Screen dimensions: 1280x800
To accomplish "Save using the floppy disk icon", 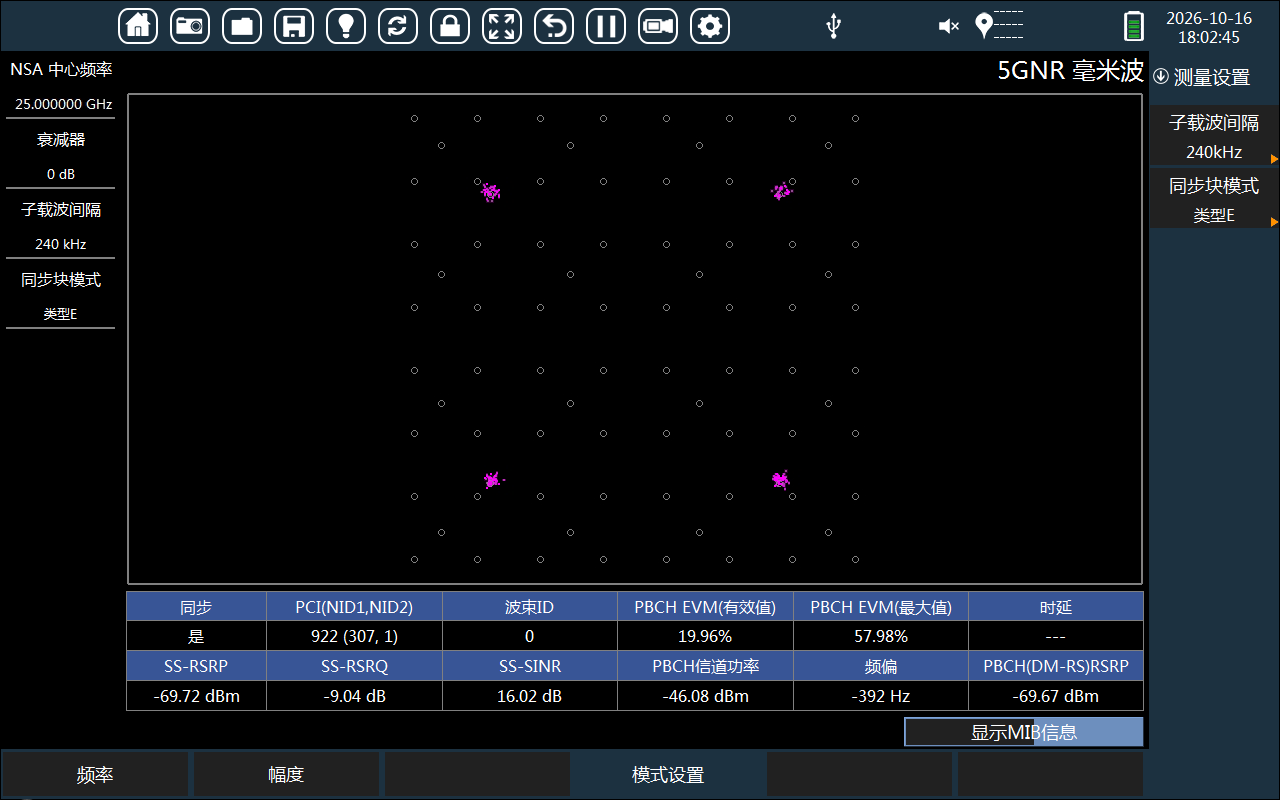I will pyautogui.click(x=294, y=26).
